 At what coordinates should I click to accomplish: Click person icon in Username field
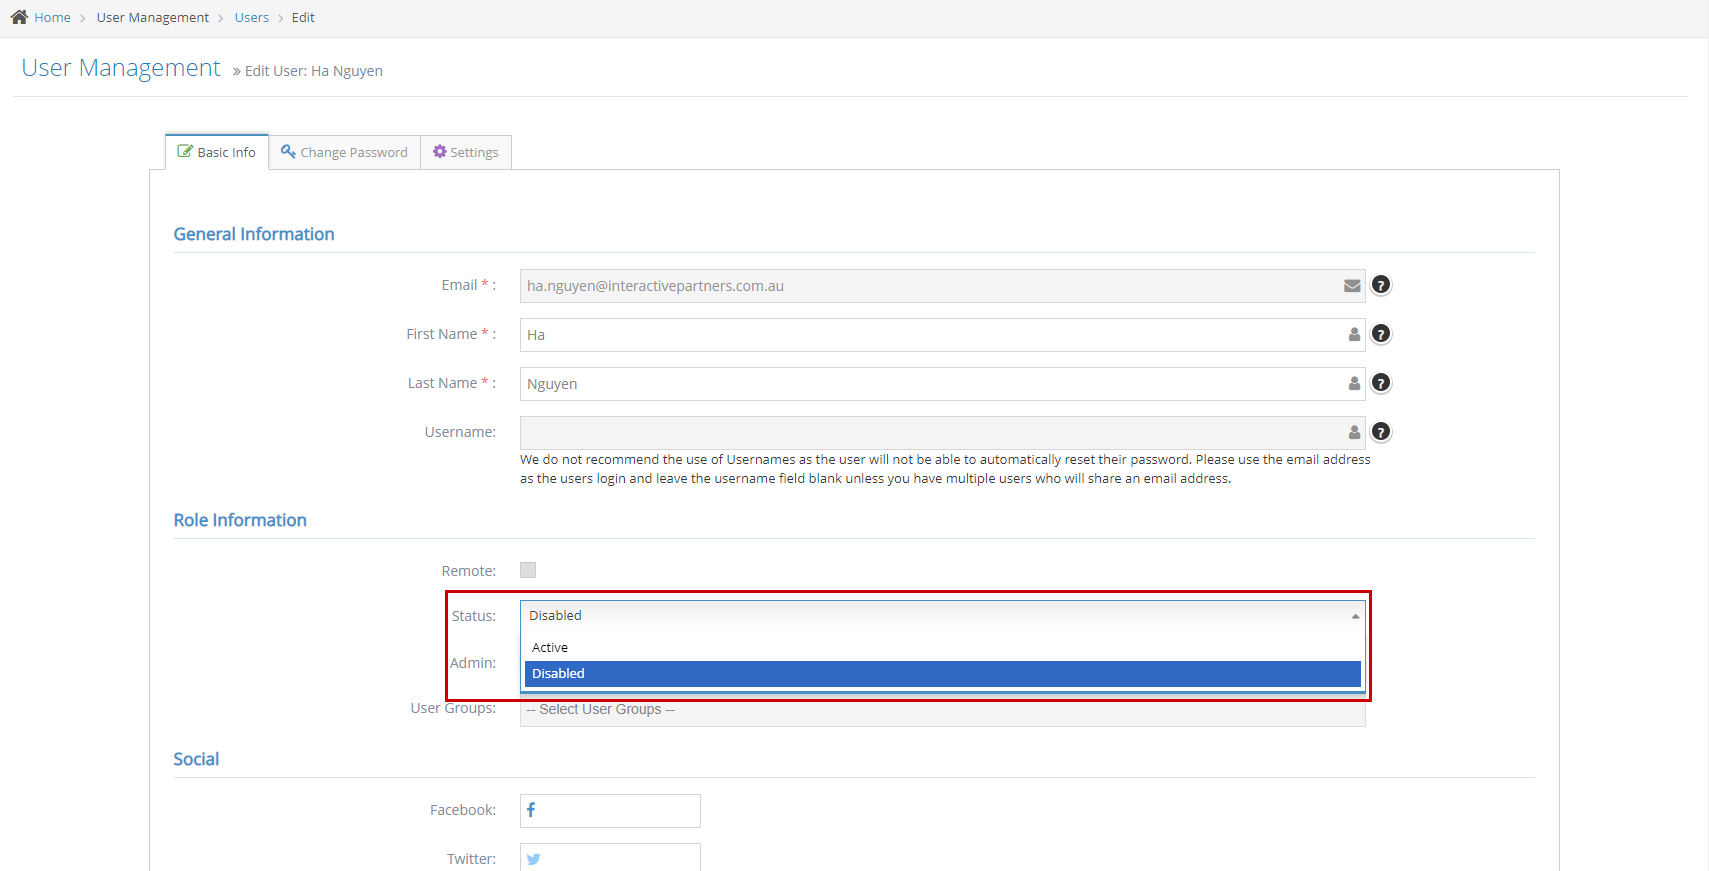pyautogui.click(x=1354, y=432)
